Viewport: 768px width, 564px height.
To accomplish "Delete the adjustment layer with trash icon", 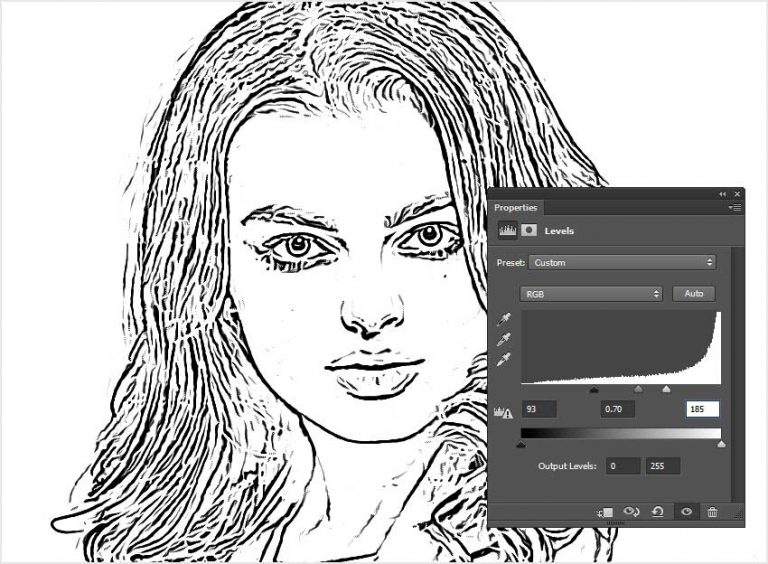I will click(713, 512).
